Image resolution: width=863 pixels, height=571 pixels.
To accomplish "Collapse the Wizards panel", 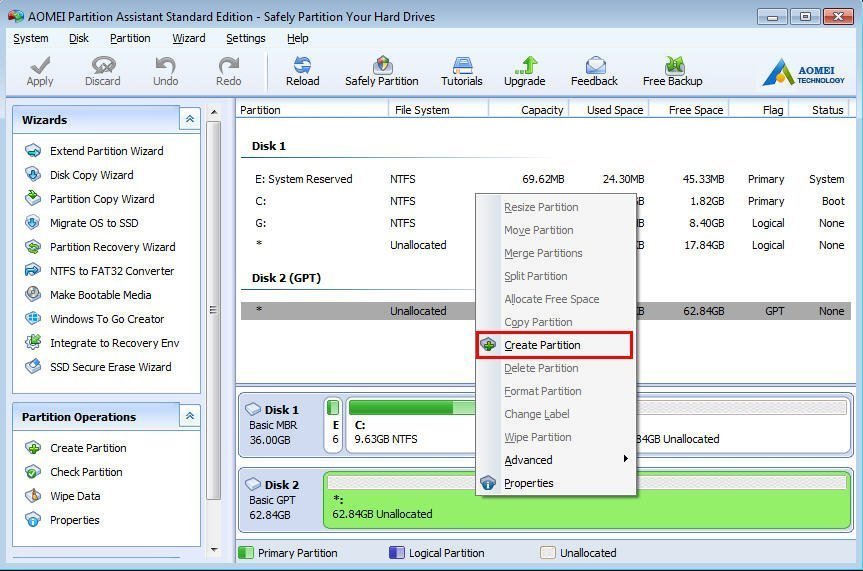I will pyautogui.click(x=190, y=119).
